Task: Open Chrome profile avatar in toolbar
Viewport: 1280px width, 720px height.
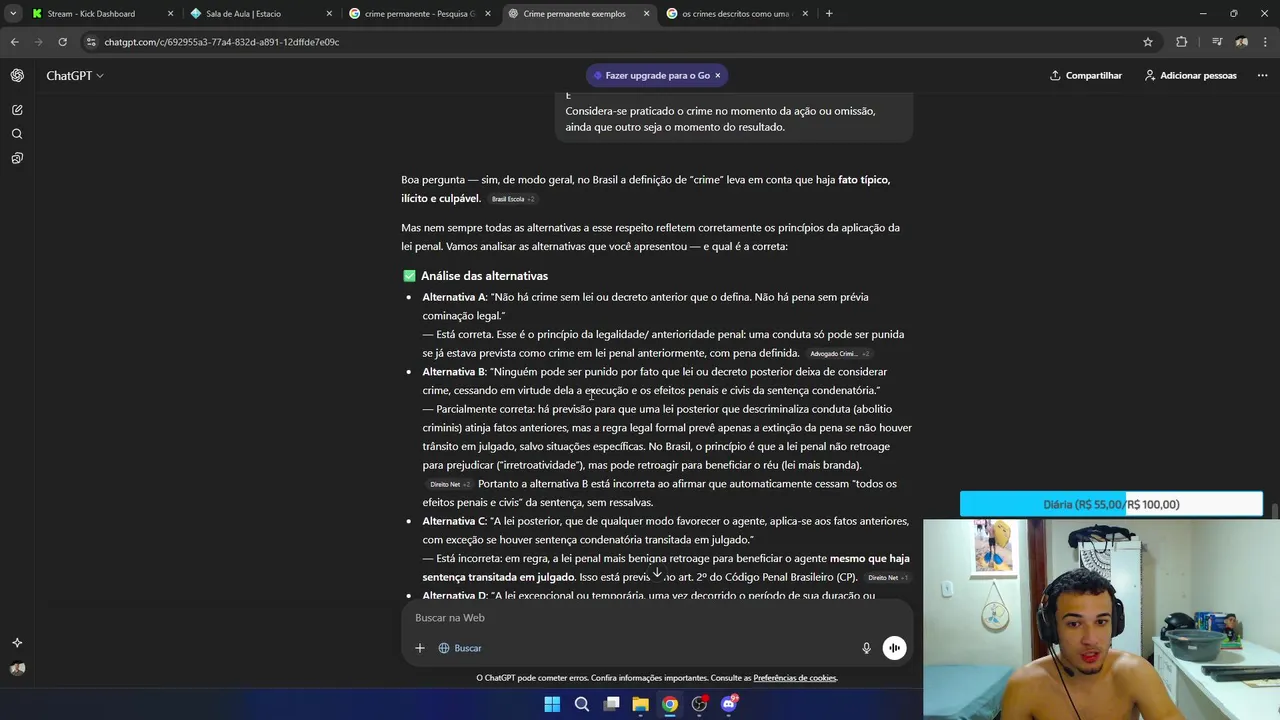Action: [1241, 42]
